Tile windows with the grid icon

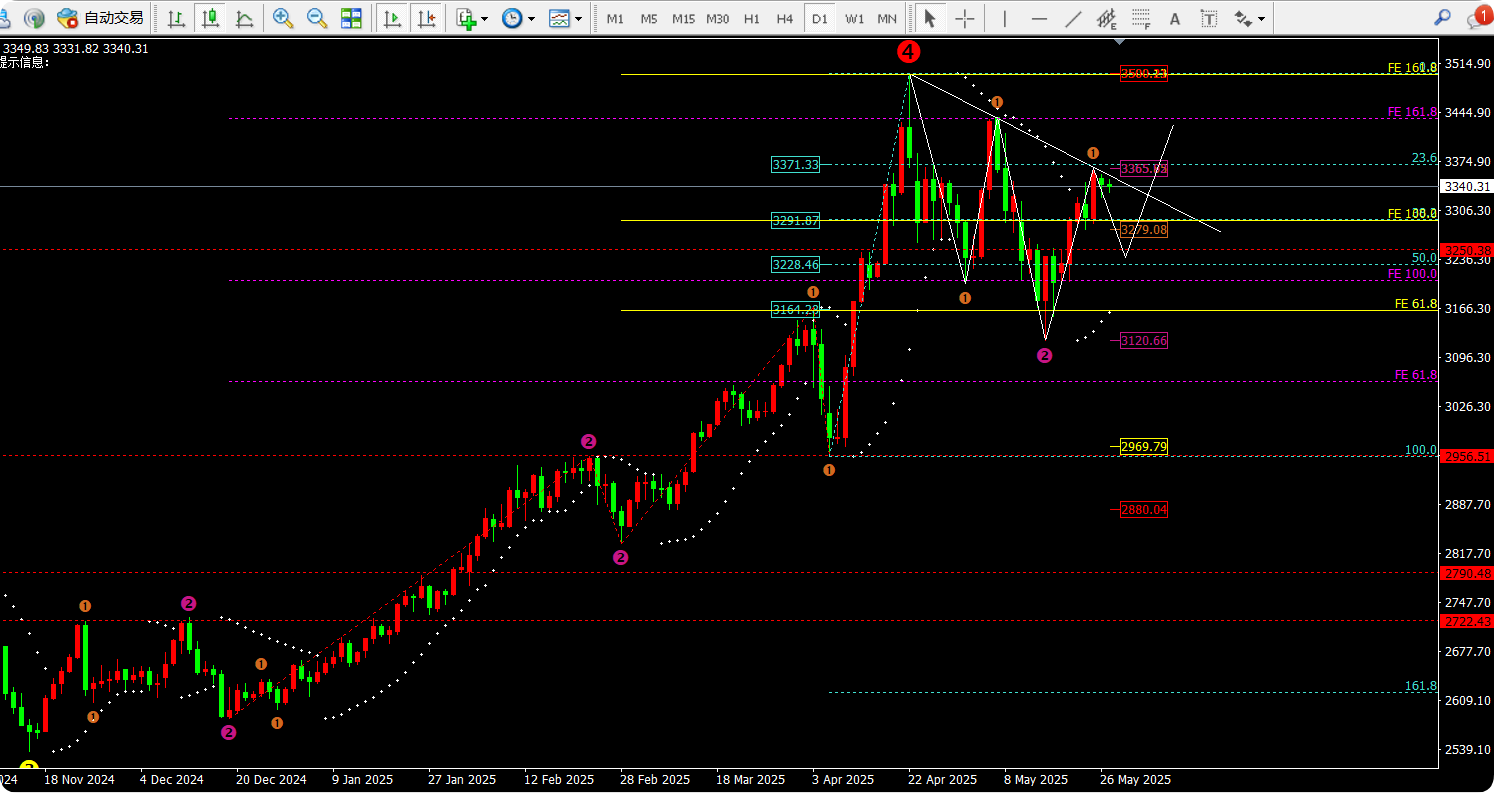pos(351,18)
